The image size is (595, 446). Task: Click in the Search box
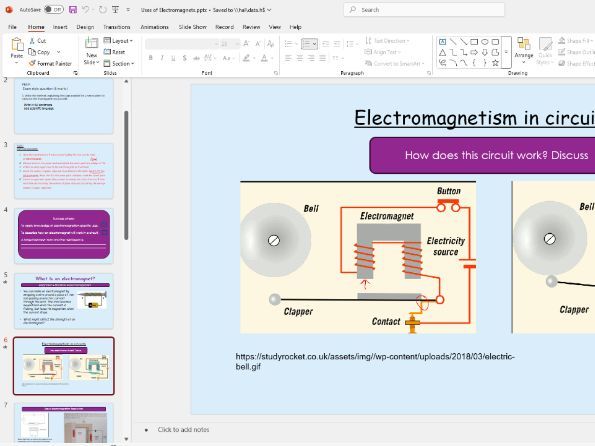coord(424,10)
